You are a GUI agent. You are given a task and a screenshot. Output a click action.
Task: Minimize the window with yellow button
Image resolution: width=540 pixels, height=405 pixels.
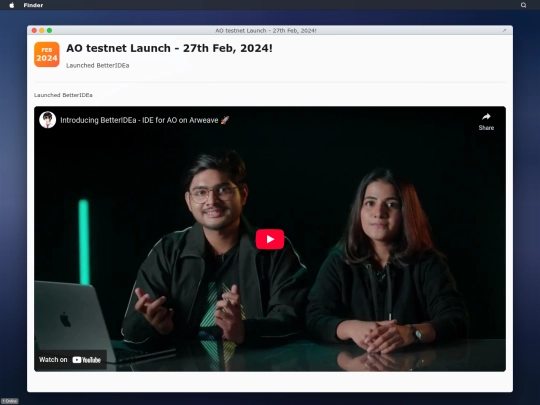pyautogui.click(x=42, y=31)
